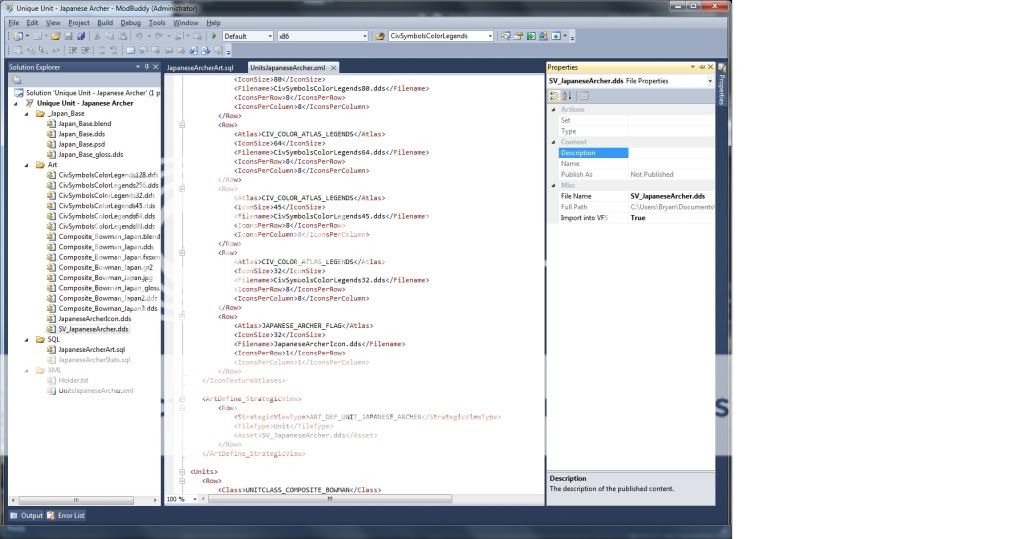Click the File Name property value
This screenshot has height=539, width=1023.
671,196
